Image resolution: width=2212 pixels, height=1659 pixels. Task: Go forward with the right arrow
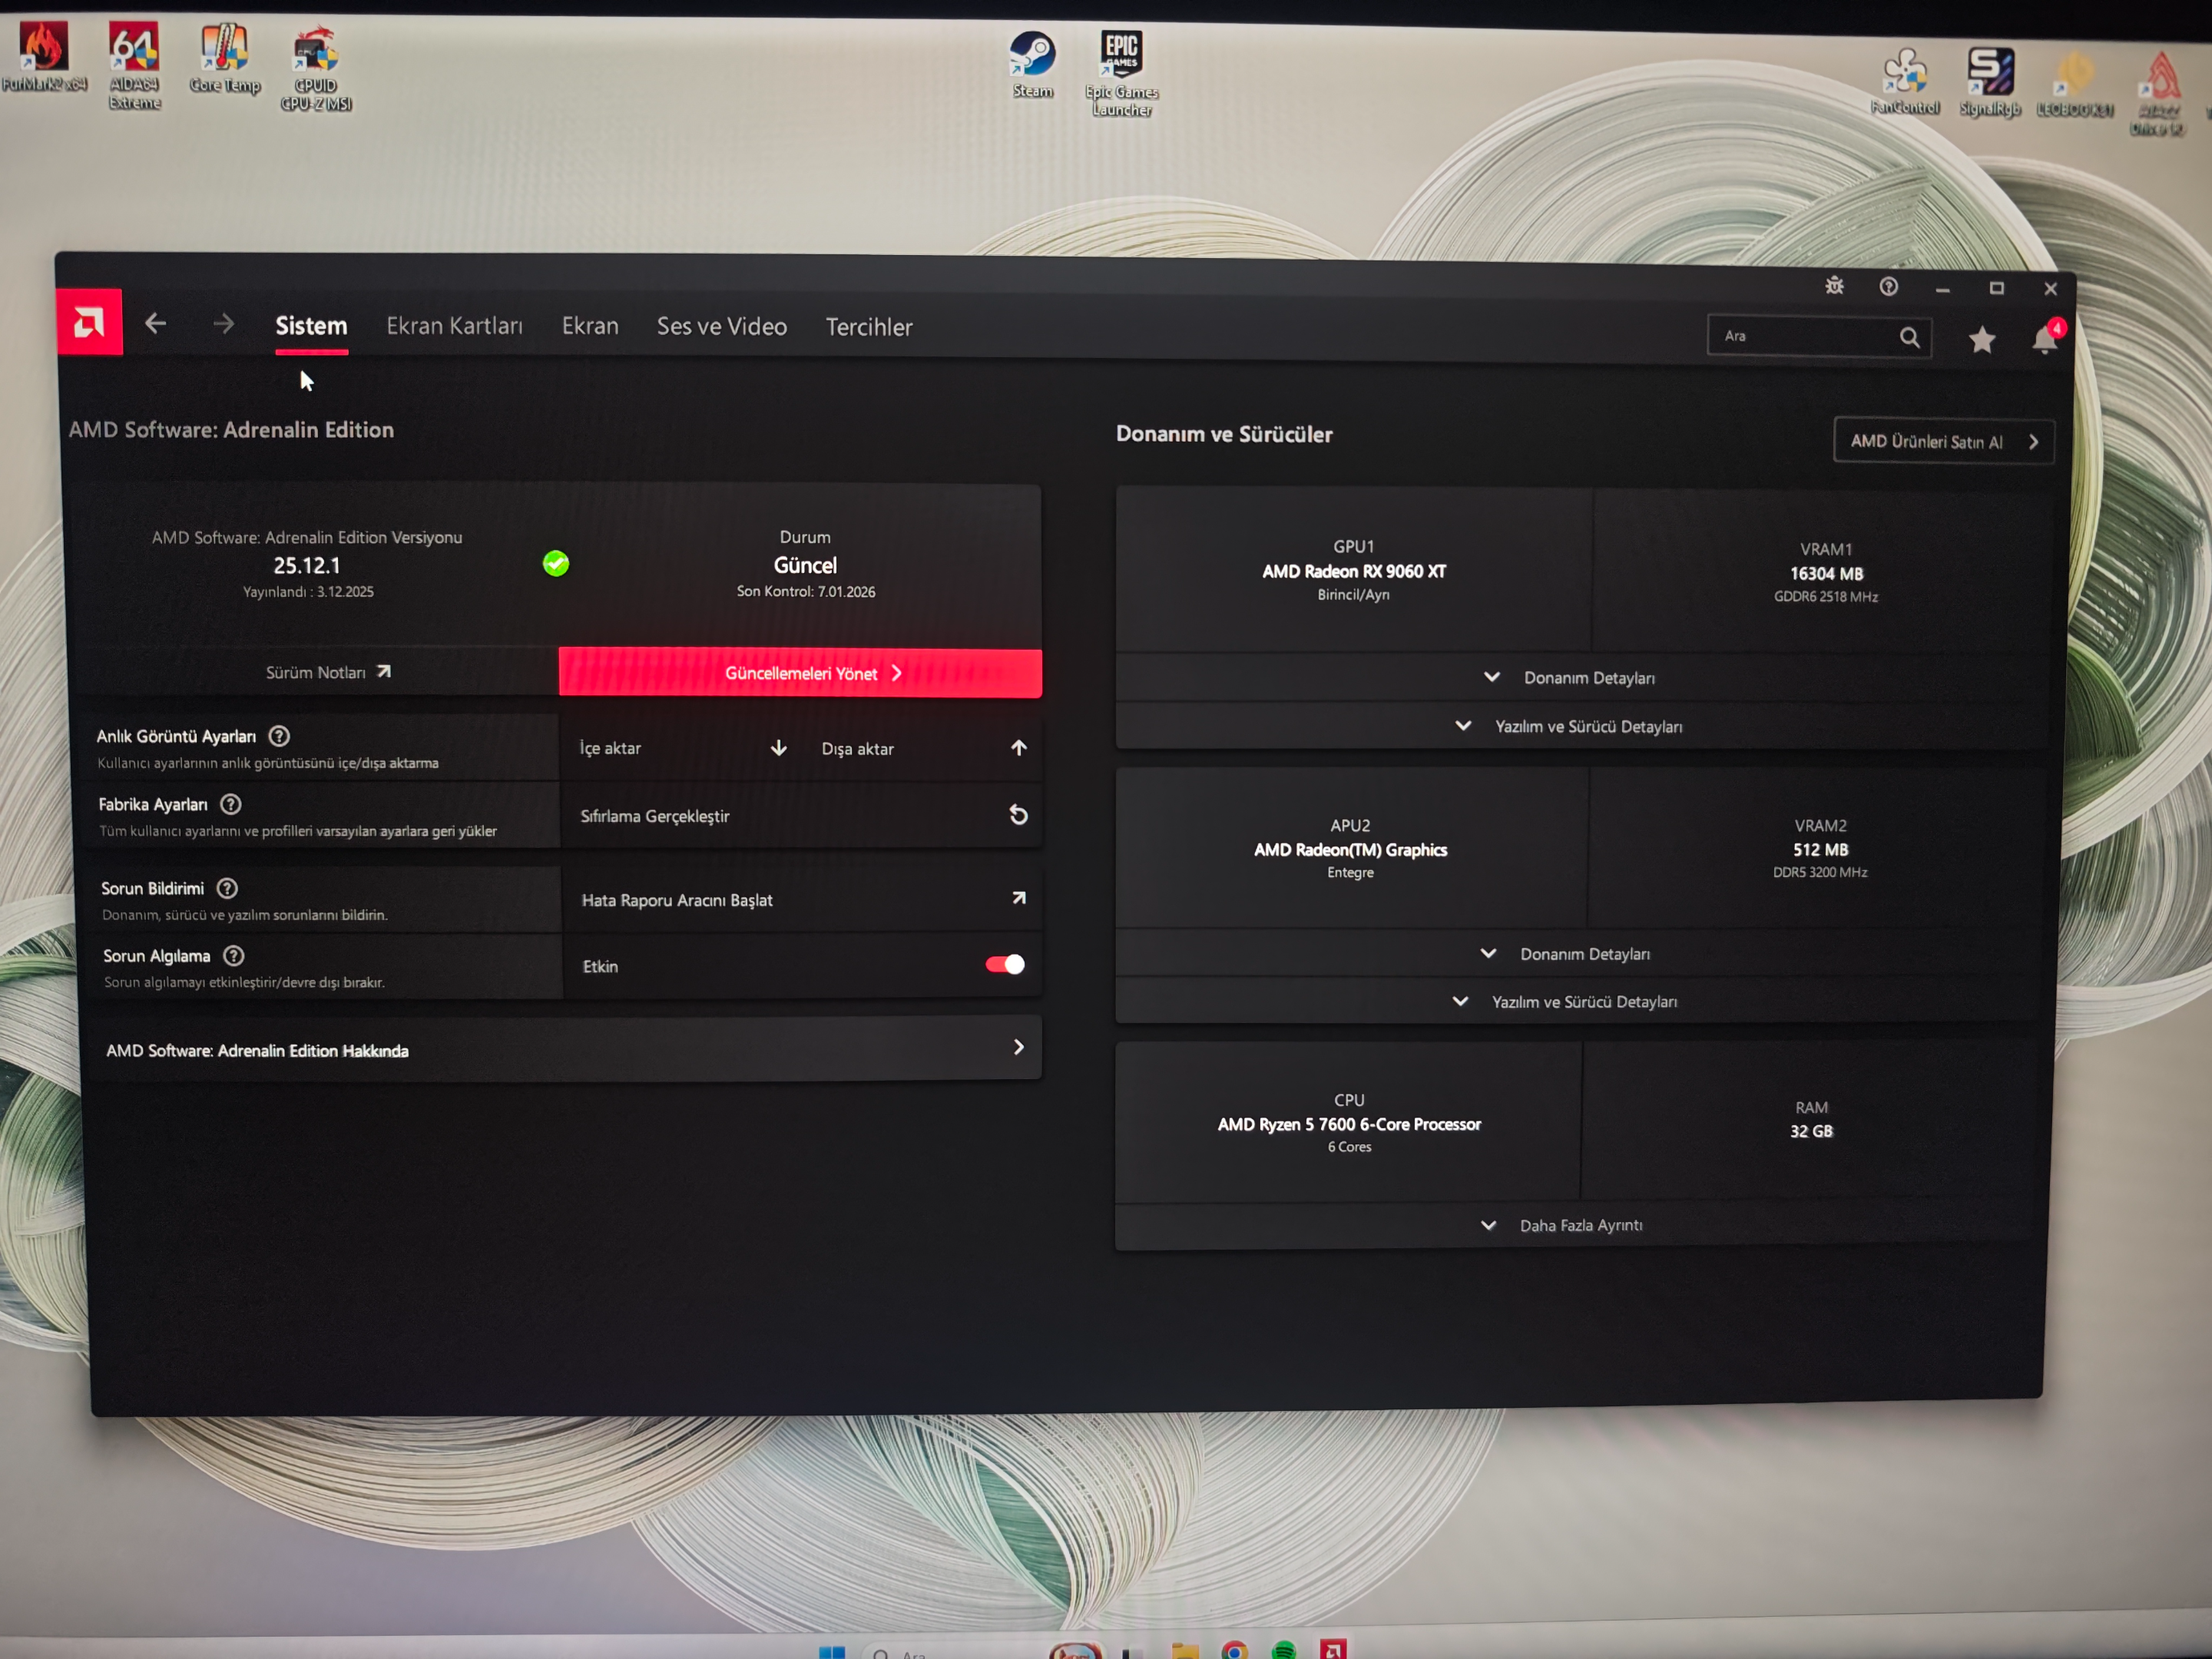pyautogui.click(x=224, y=324)
